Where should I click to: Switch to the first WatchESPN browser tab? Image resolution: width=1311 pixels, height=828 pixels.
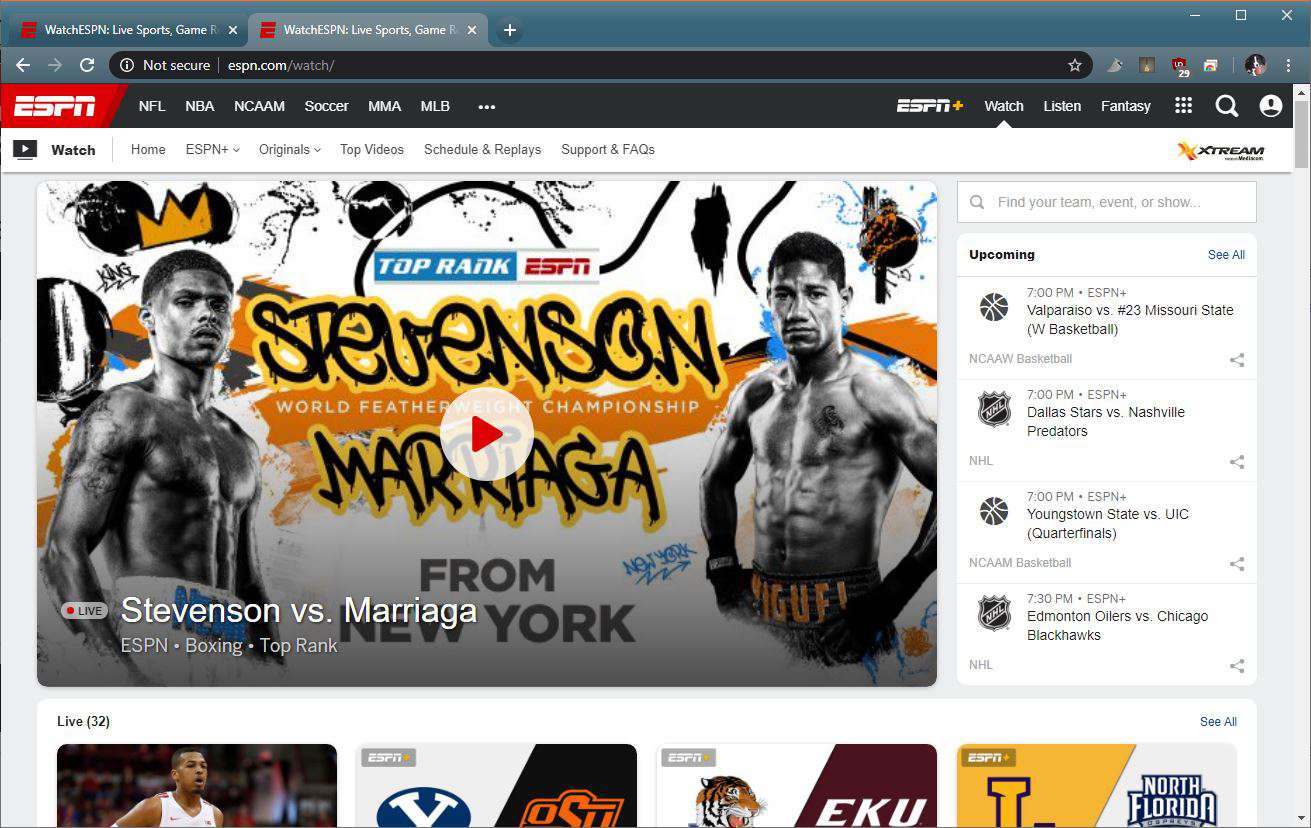(x=130, y=29)
